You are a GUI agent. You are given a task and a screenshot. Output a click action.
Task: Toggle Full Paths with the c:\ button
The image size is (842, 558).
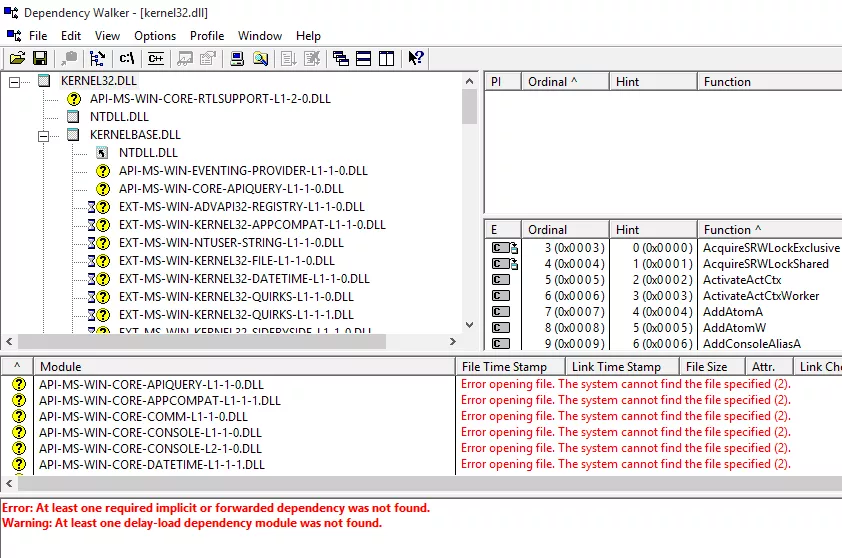click(127, 58)
